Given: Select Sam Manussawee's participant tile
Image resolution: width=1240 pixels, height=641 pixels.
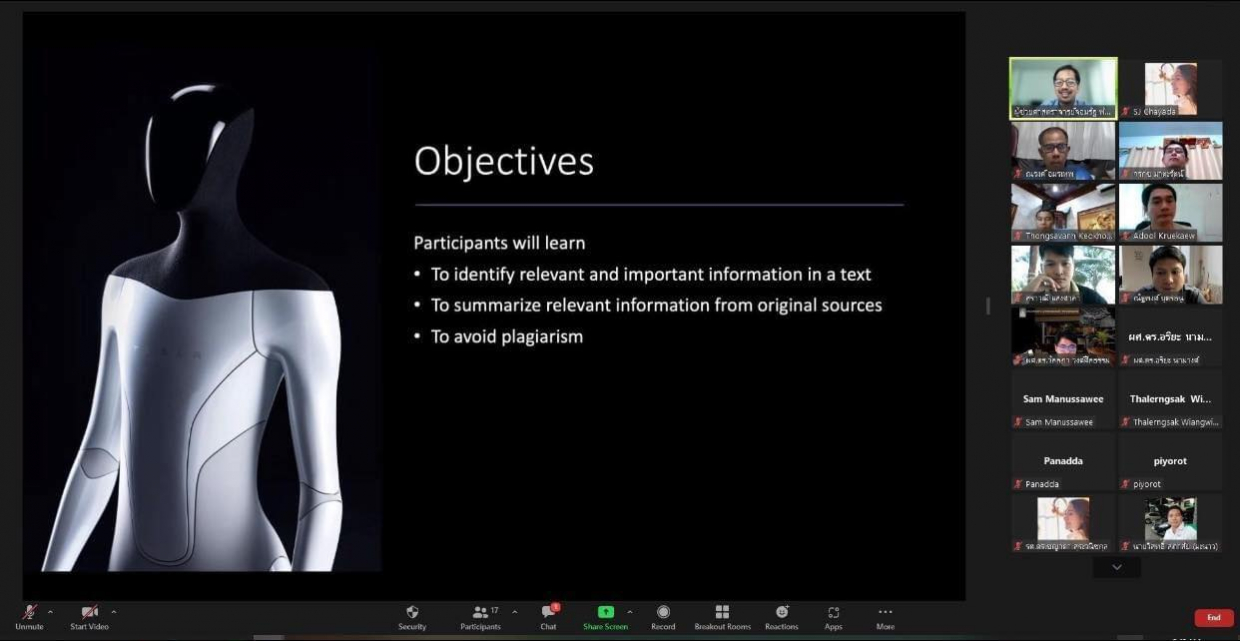Looking at the screenshot, I should pyautogui.click(x=1063, y=400).
